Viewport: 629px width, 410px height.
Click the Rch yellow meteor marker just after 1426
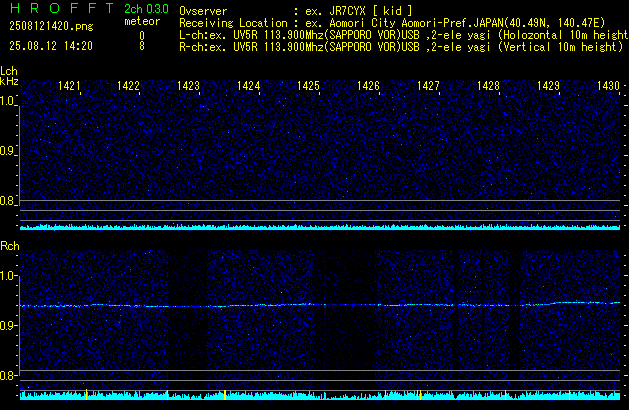click(386, 394)
